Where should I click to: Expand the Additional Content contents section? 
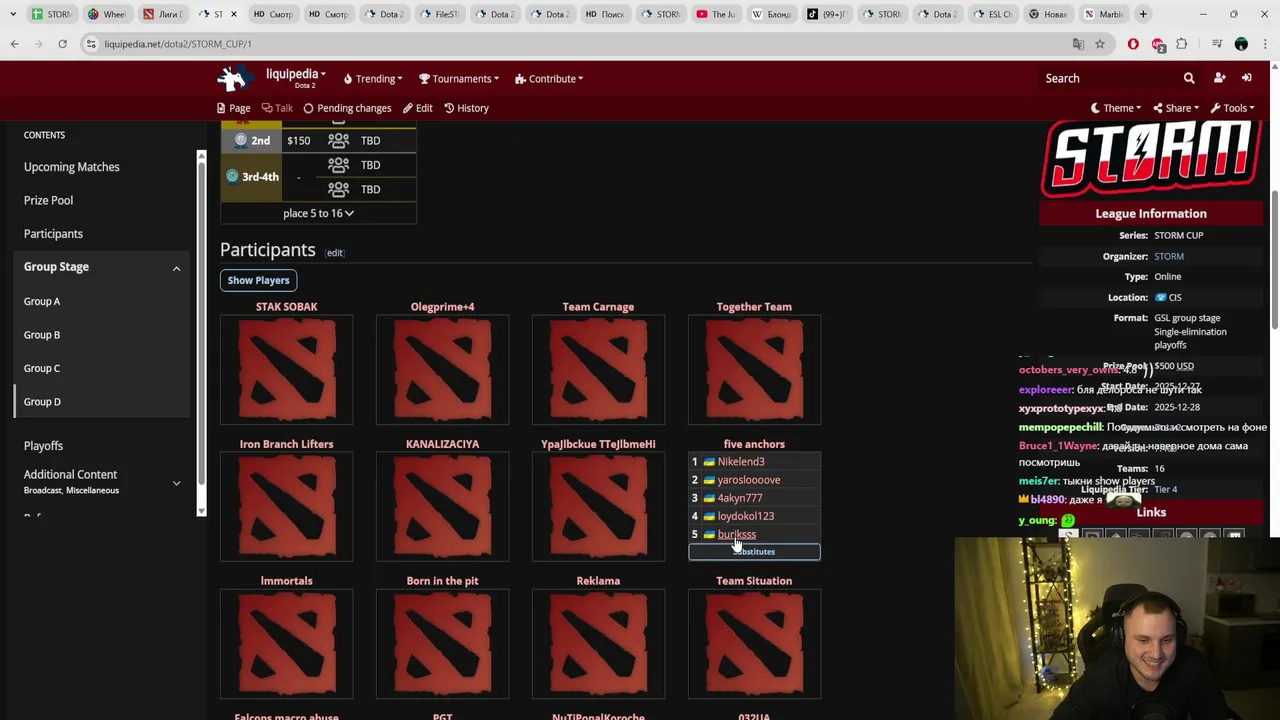pyautogui.click(x=176, y=483)
